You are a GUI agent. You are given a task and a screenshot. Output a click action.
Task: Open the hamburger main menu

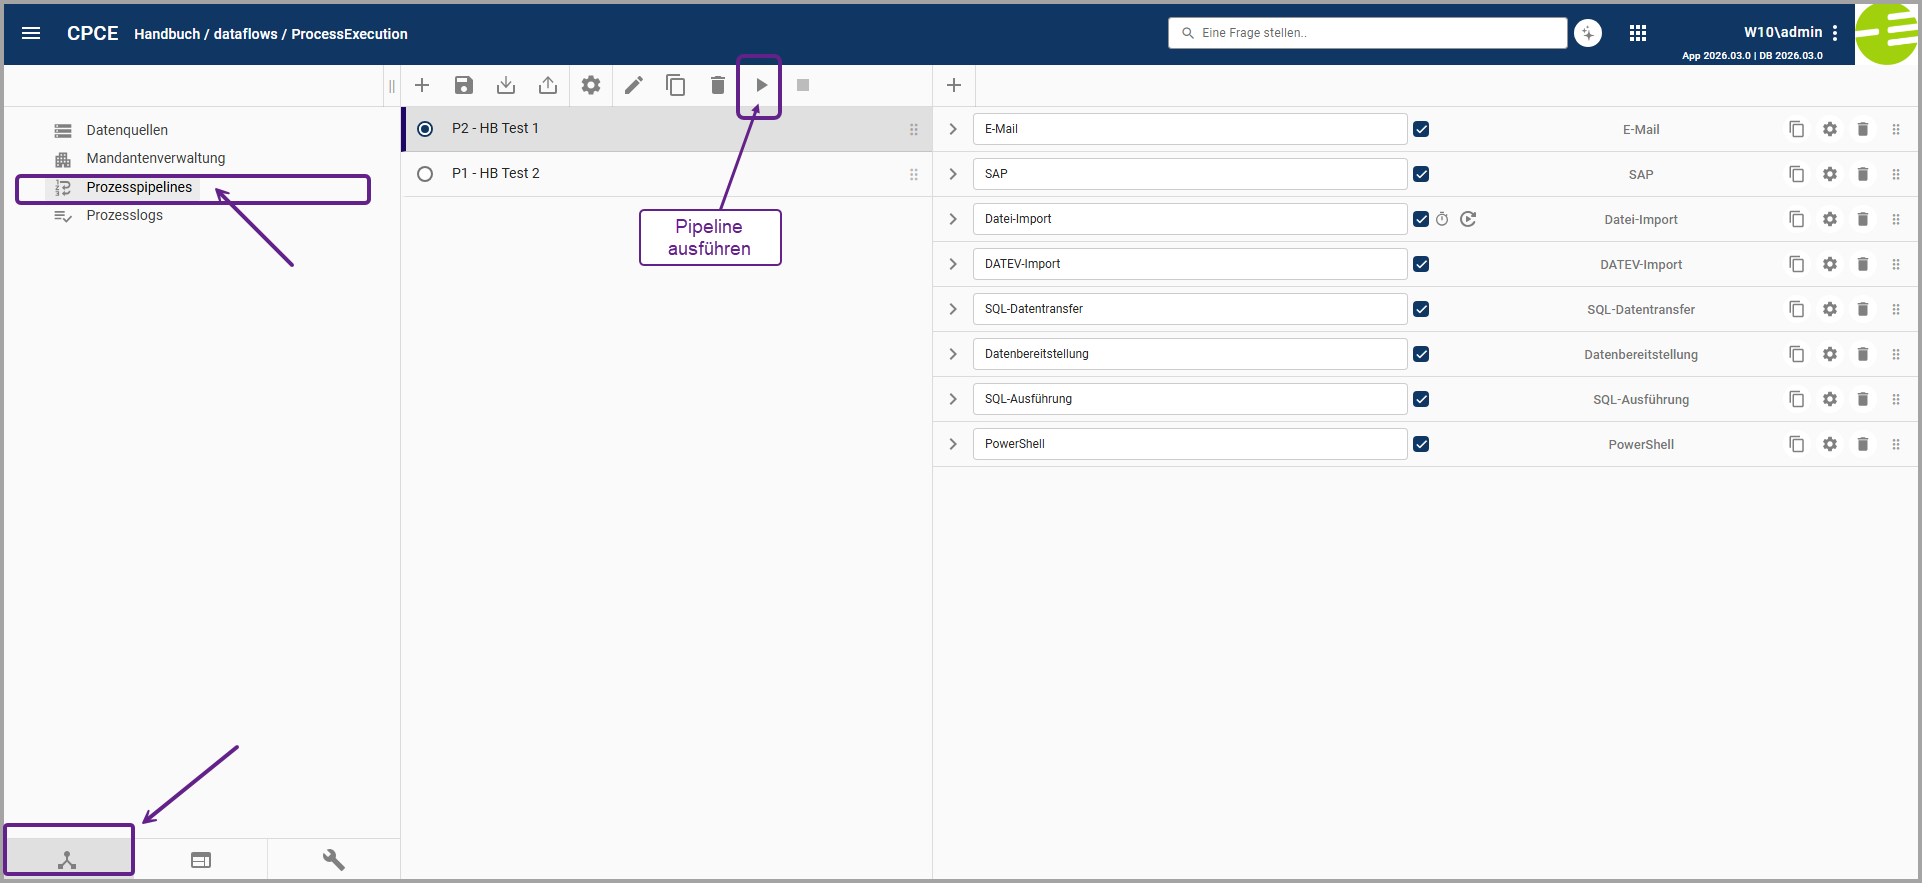coord(31,33)
